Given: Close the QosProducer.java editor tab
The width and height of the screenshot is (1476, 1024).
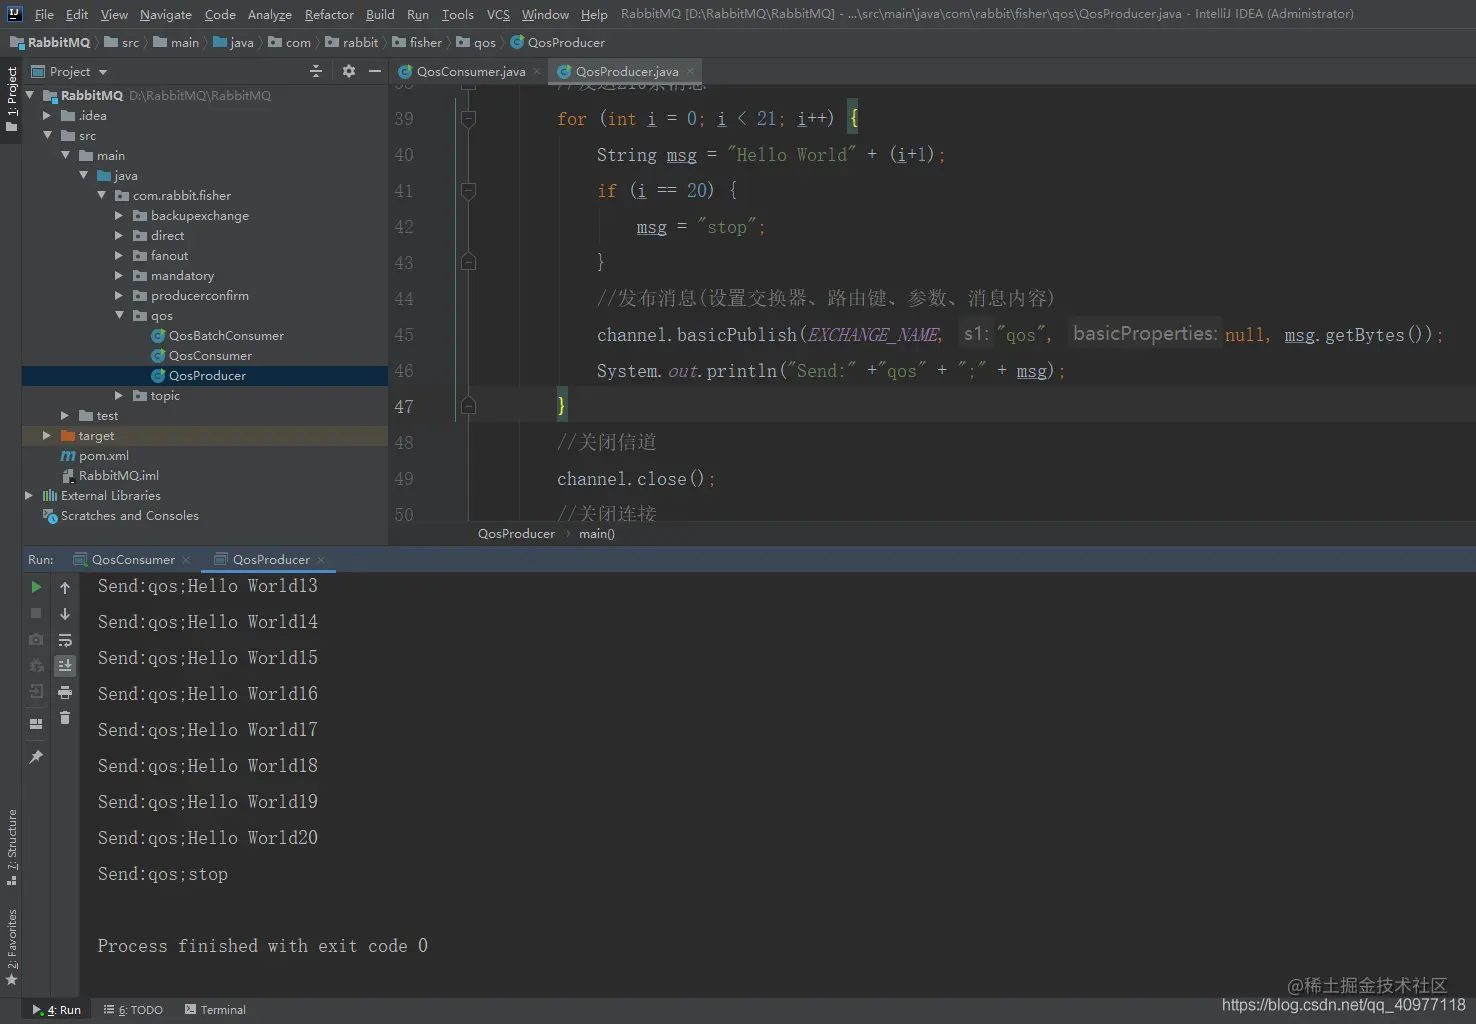Looking at the screenshot, I should coord(689,71).
